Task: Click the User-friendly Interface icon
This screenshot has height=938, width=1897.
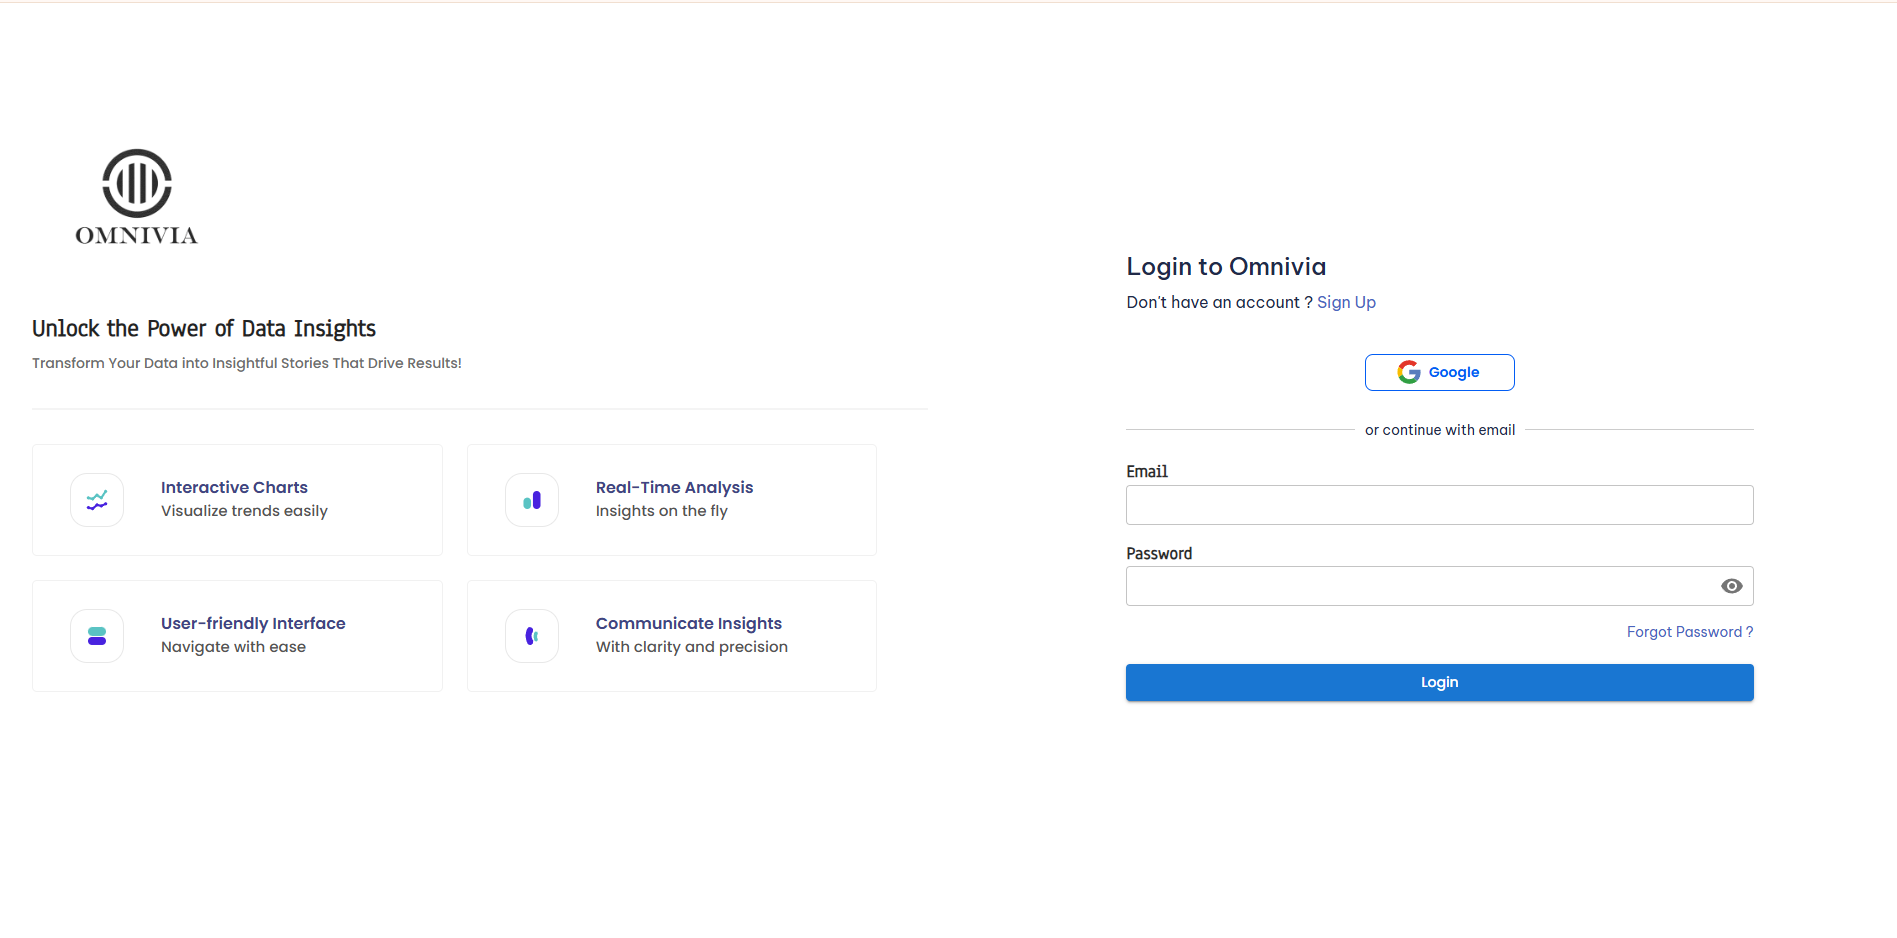Action: pyautogui.click(x=97, y=636)
